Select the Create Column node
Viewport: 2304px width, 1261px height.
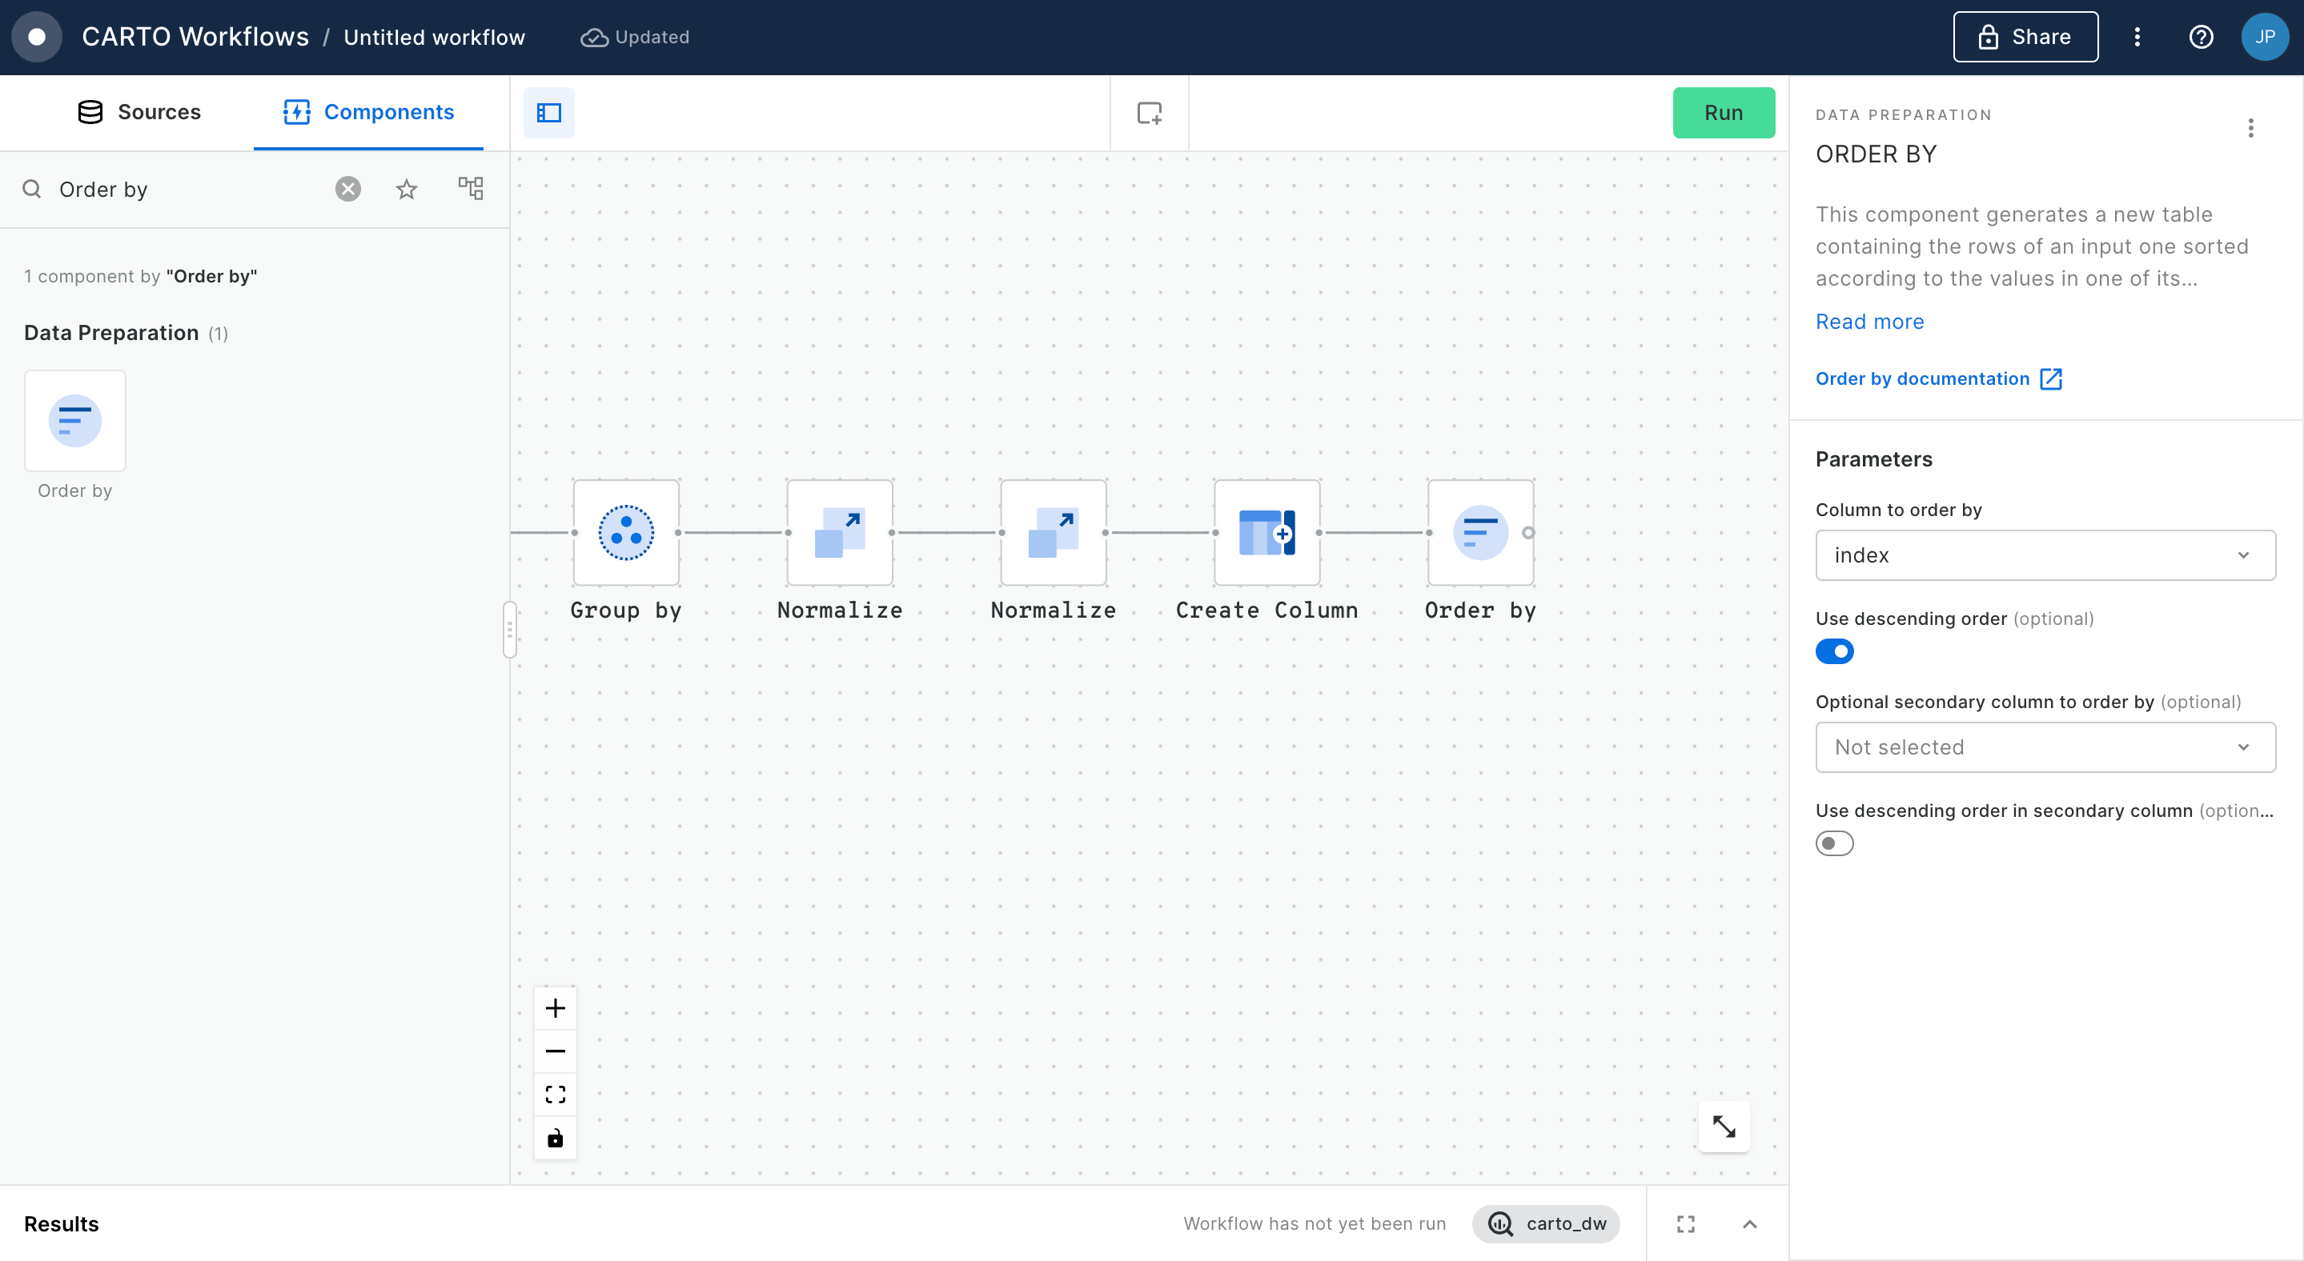1266,532
